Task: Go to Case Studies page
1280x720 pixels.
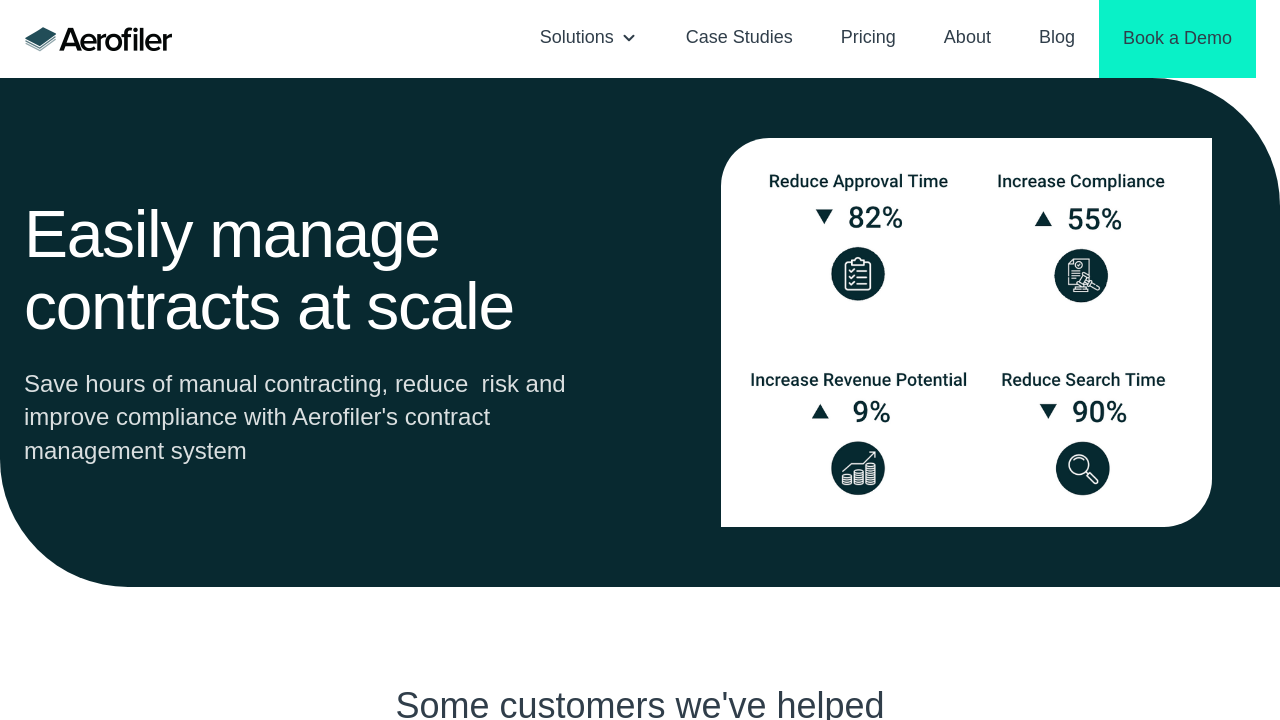Action: [739, 38]
